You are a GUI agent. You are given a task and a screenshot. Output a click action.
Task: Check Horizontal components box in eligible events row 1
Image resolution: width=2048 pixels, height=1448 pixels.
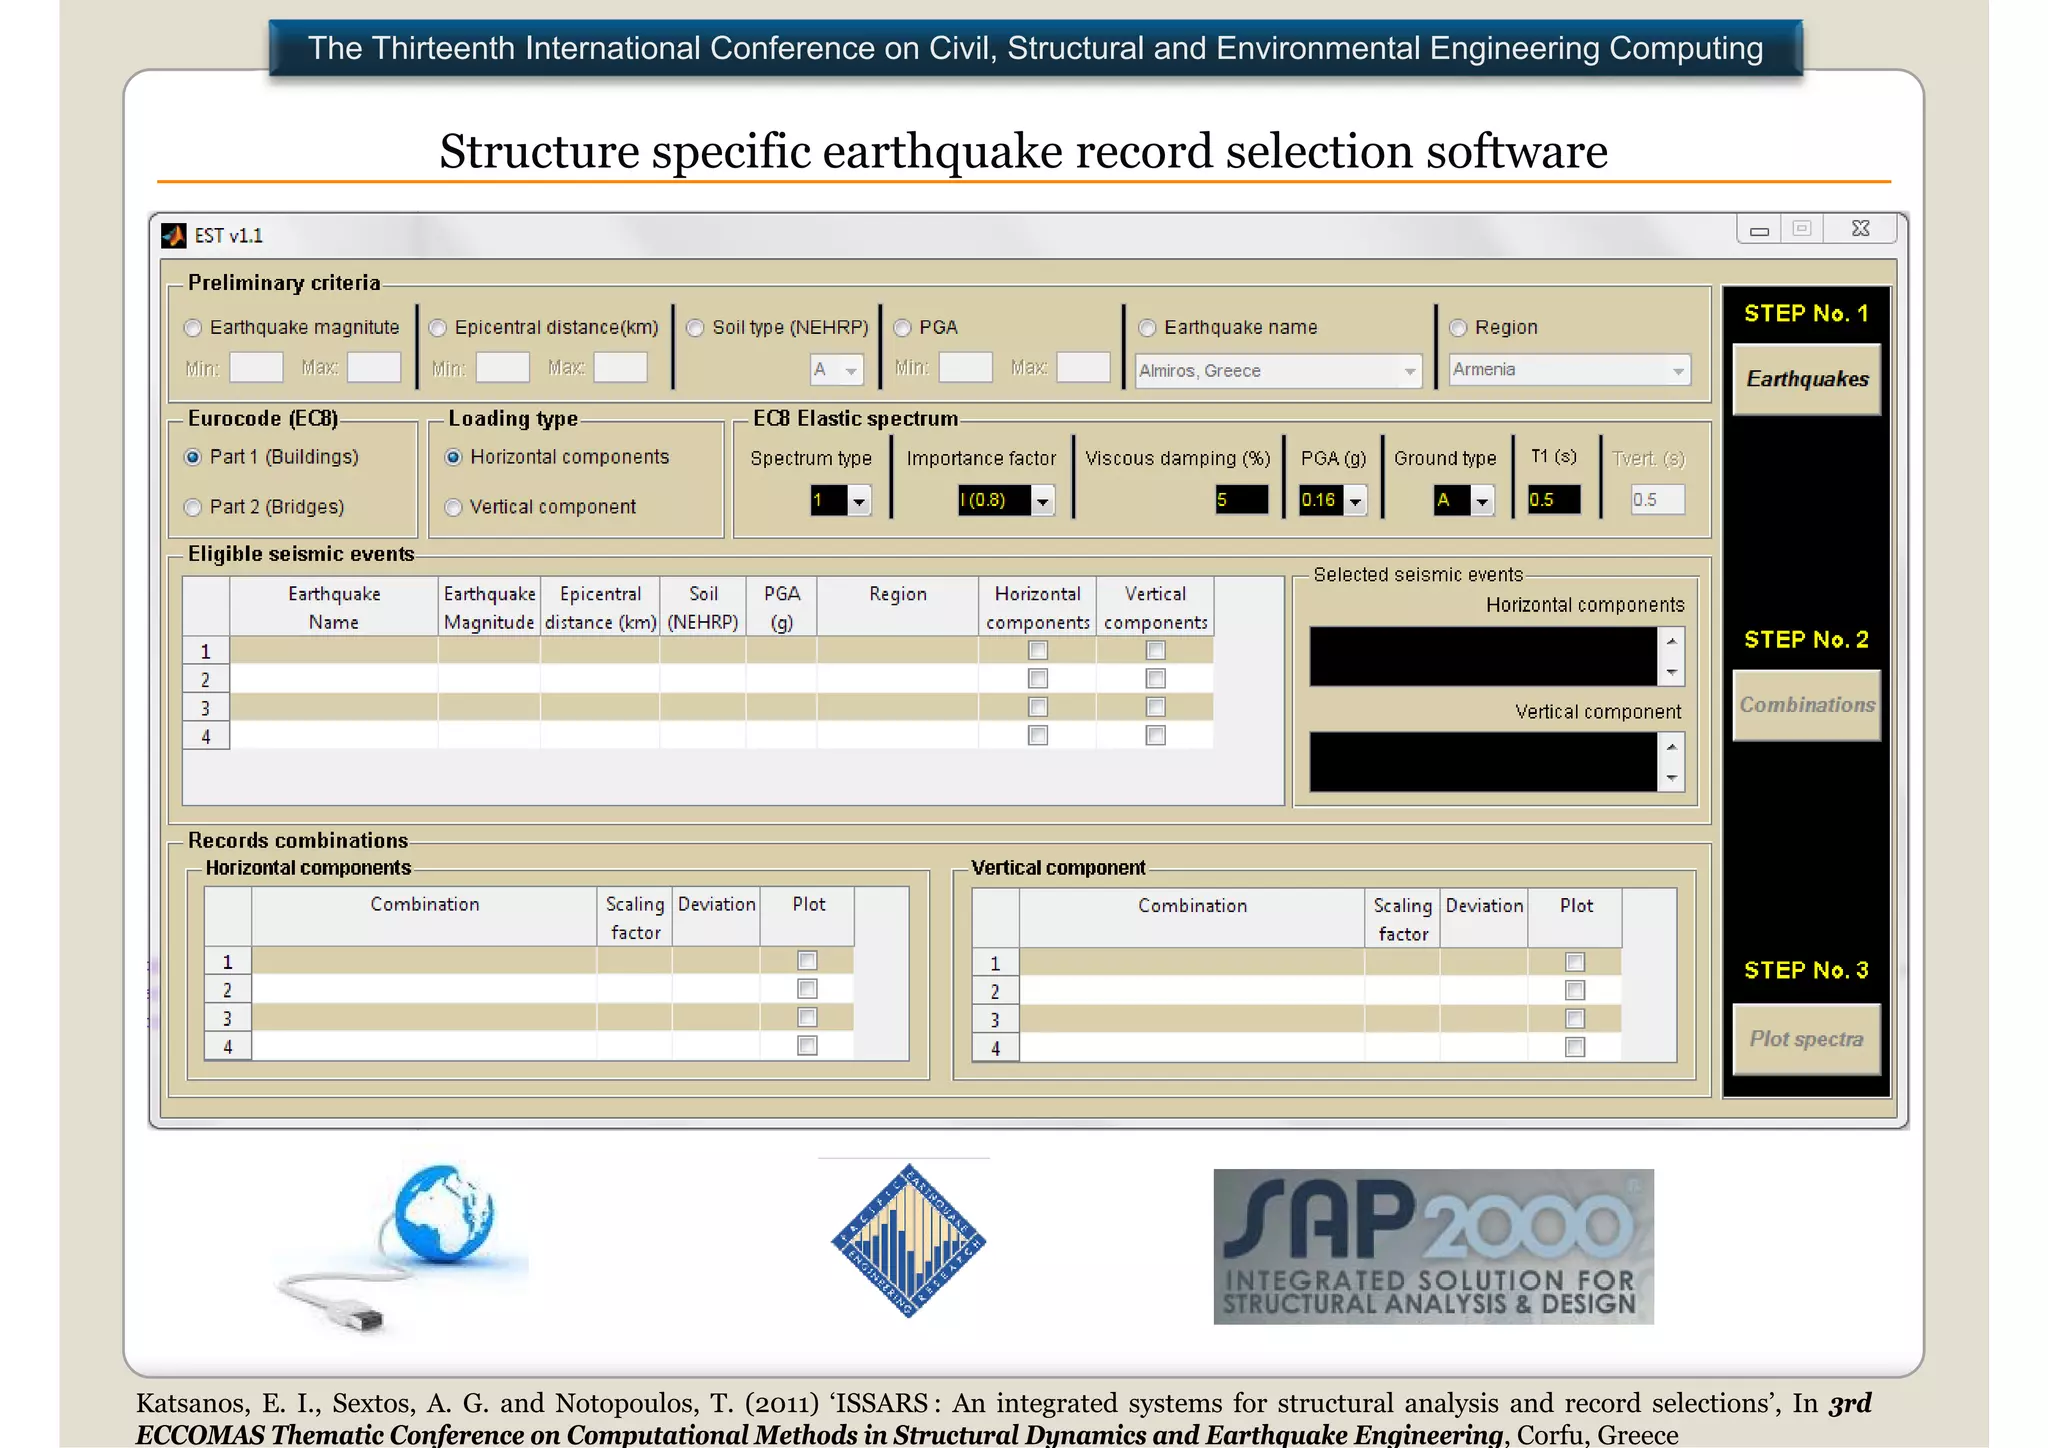pyautogui.click(x=1038, y=650)
